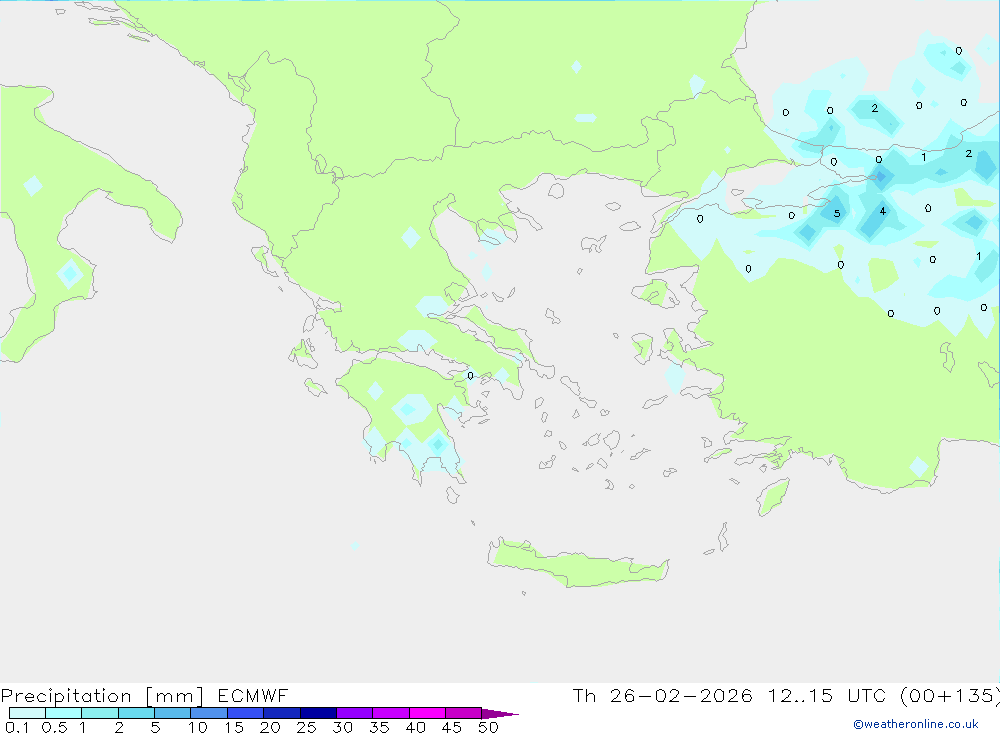
Task: Select the purple swatch between 30 and 35
Action: [x=355, y=713]
